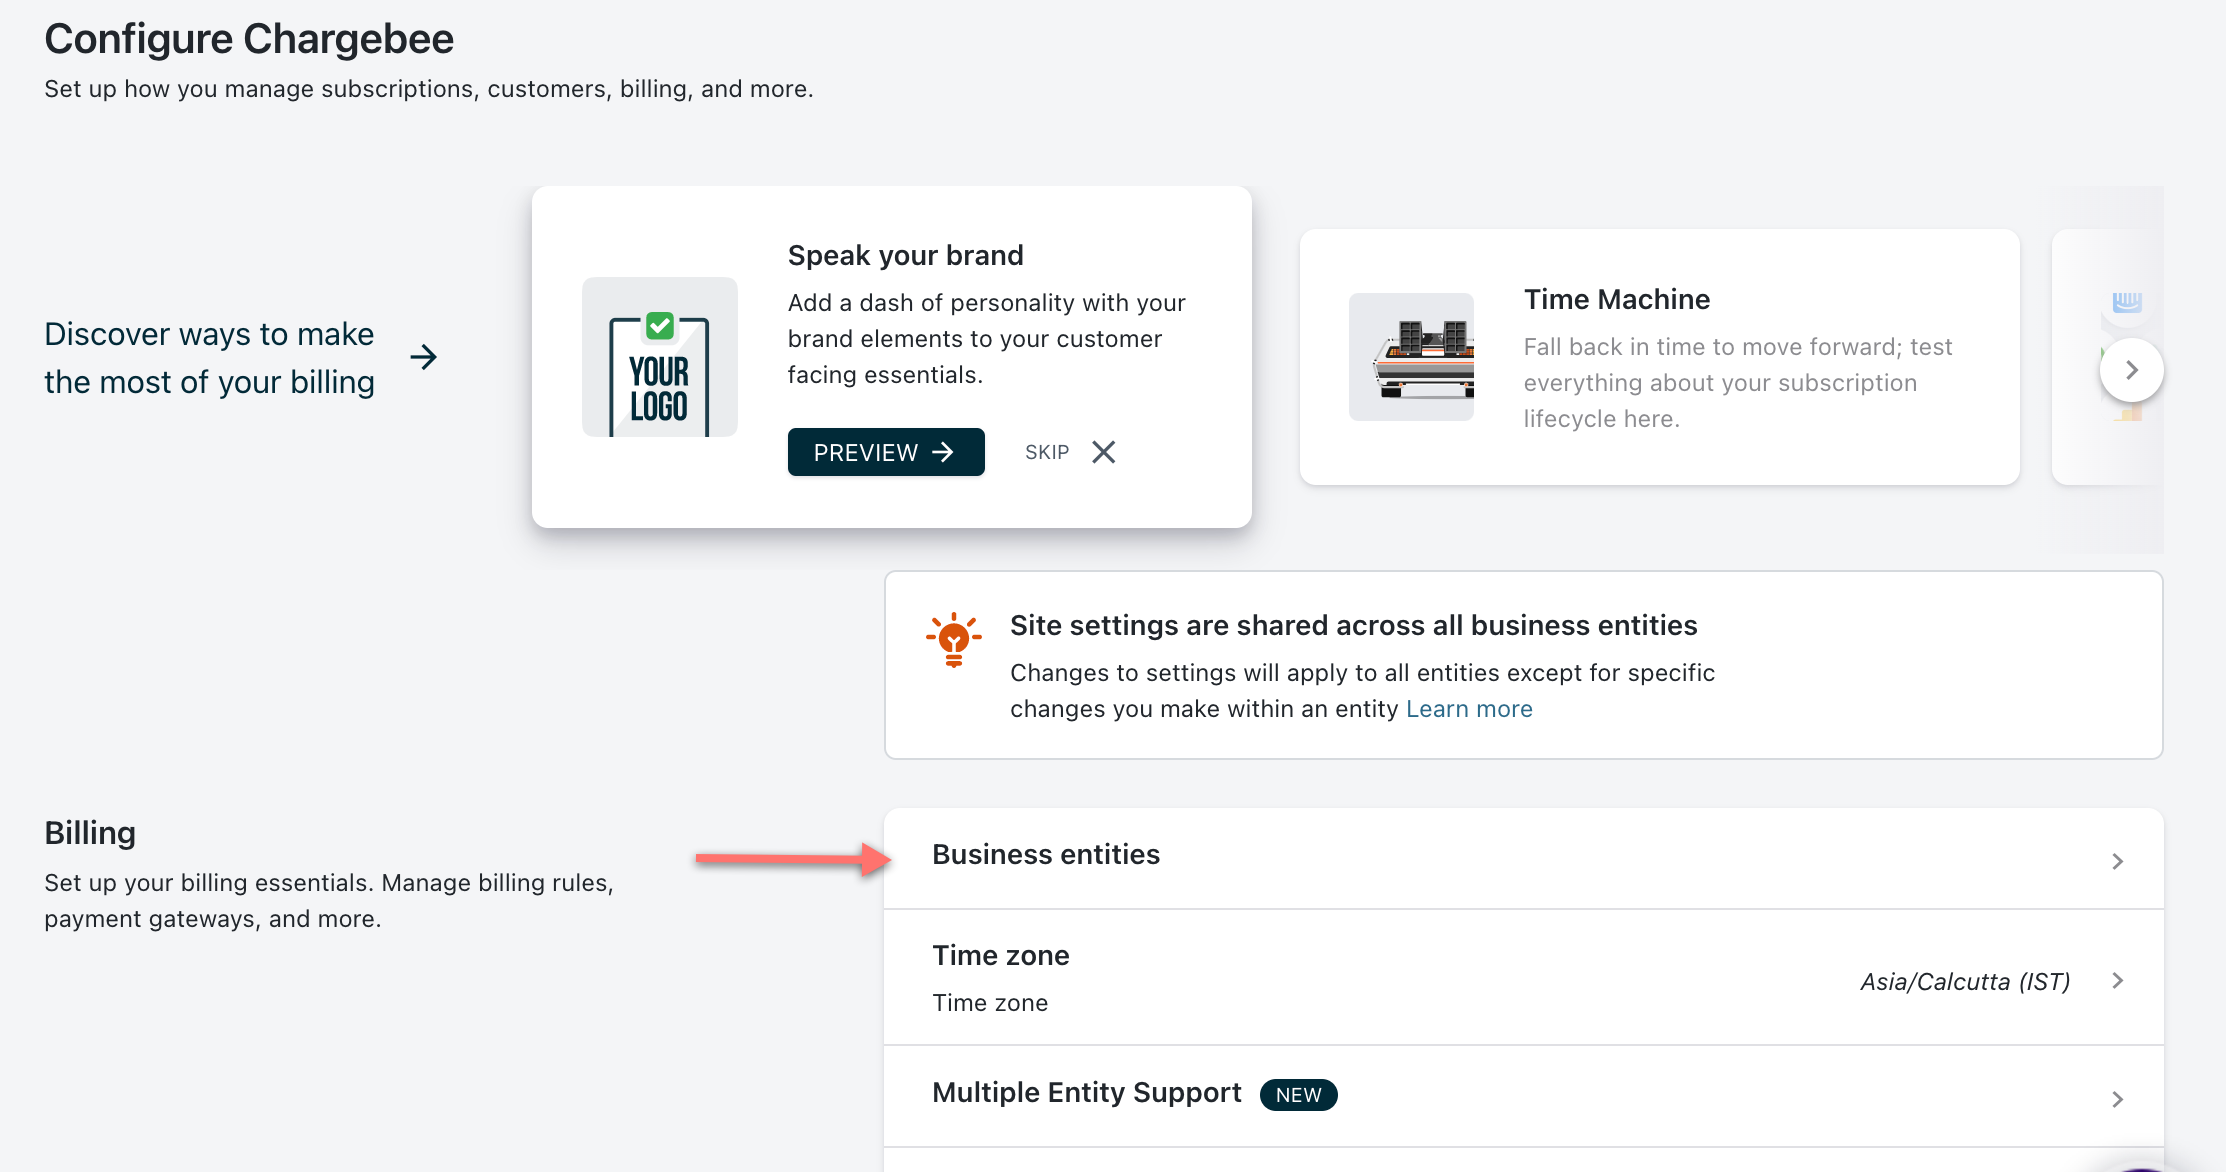Advance the carousel with the next chevron
The image size is (2226, 1172).
coord(2131,370)
